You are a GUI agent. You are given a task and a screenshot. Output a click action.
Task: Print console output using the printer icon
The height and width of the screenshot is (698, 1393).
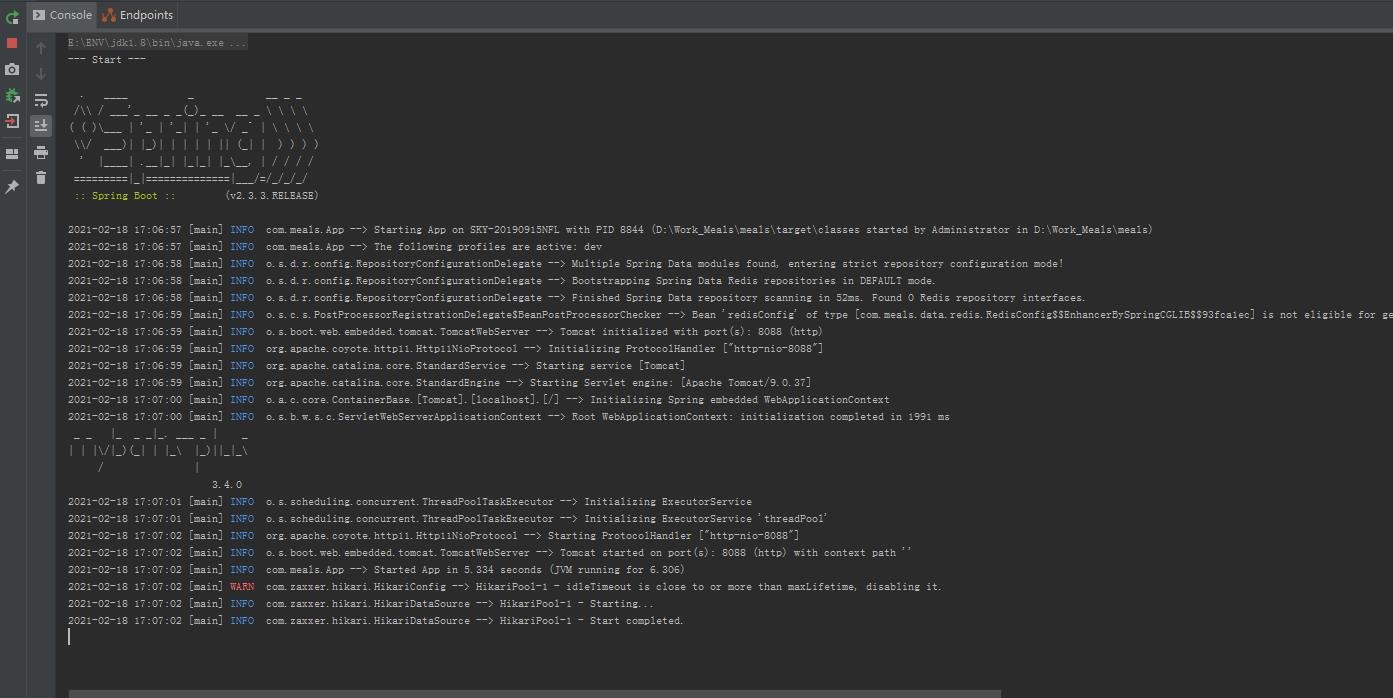tap(41, 152)
